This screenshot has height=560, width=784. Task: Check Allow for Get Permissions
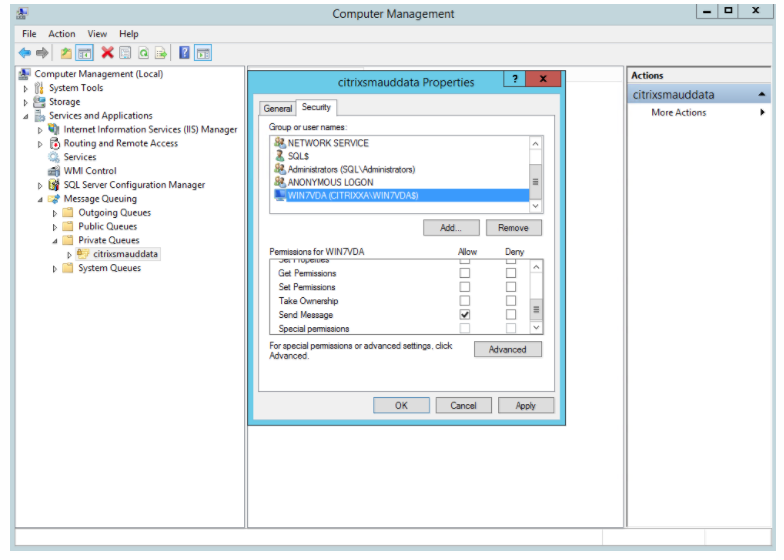coord(464,273)
